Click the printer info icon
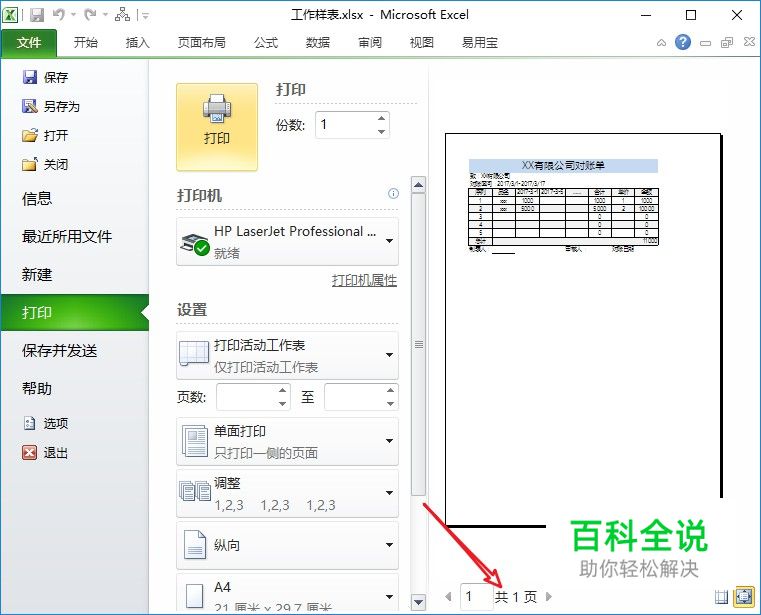Viewport: 761px width, 615px height. point(393,194)
